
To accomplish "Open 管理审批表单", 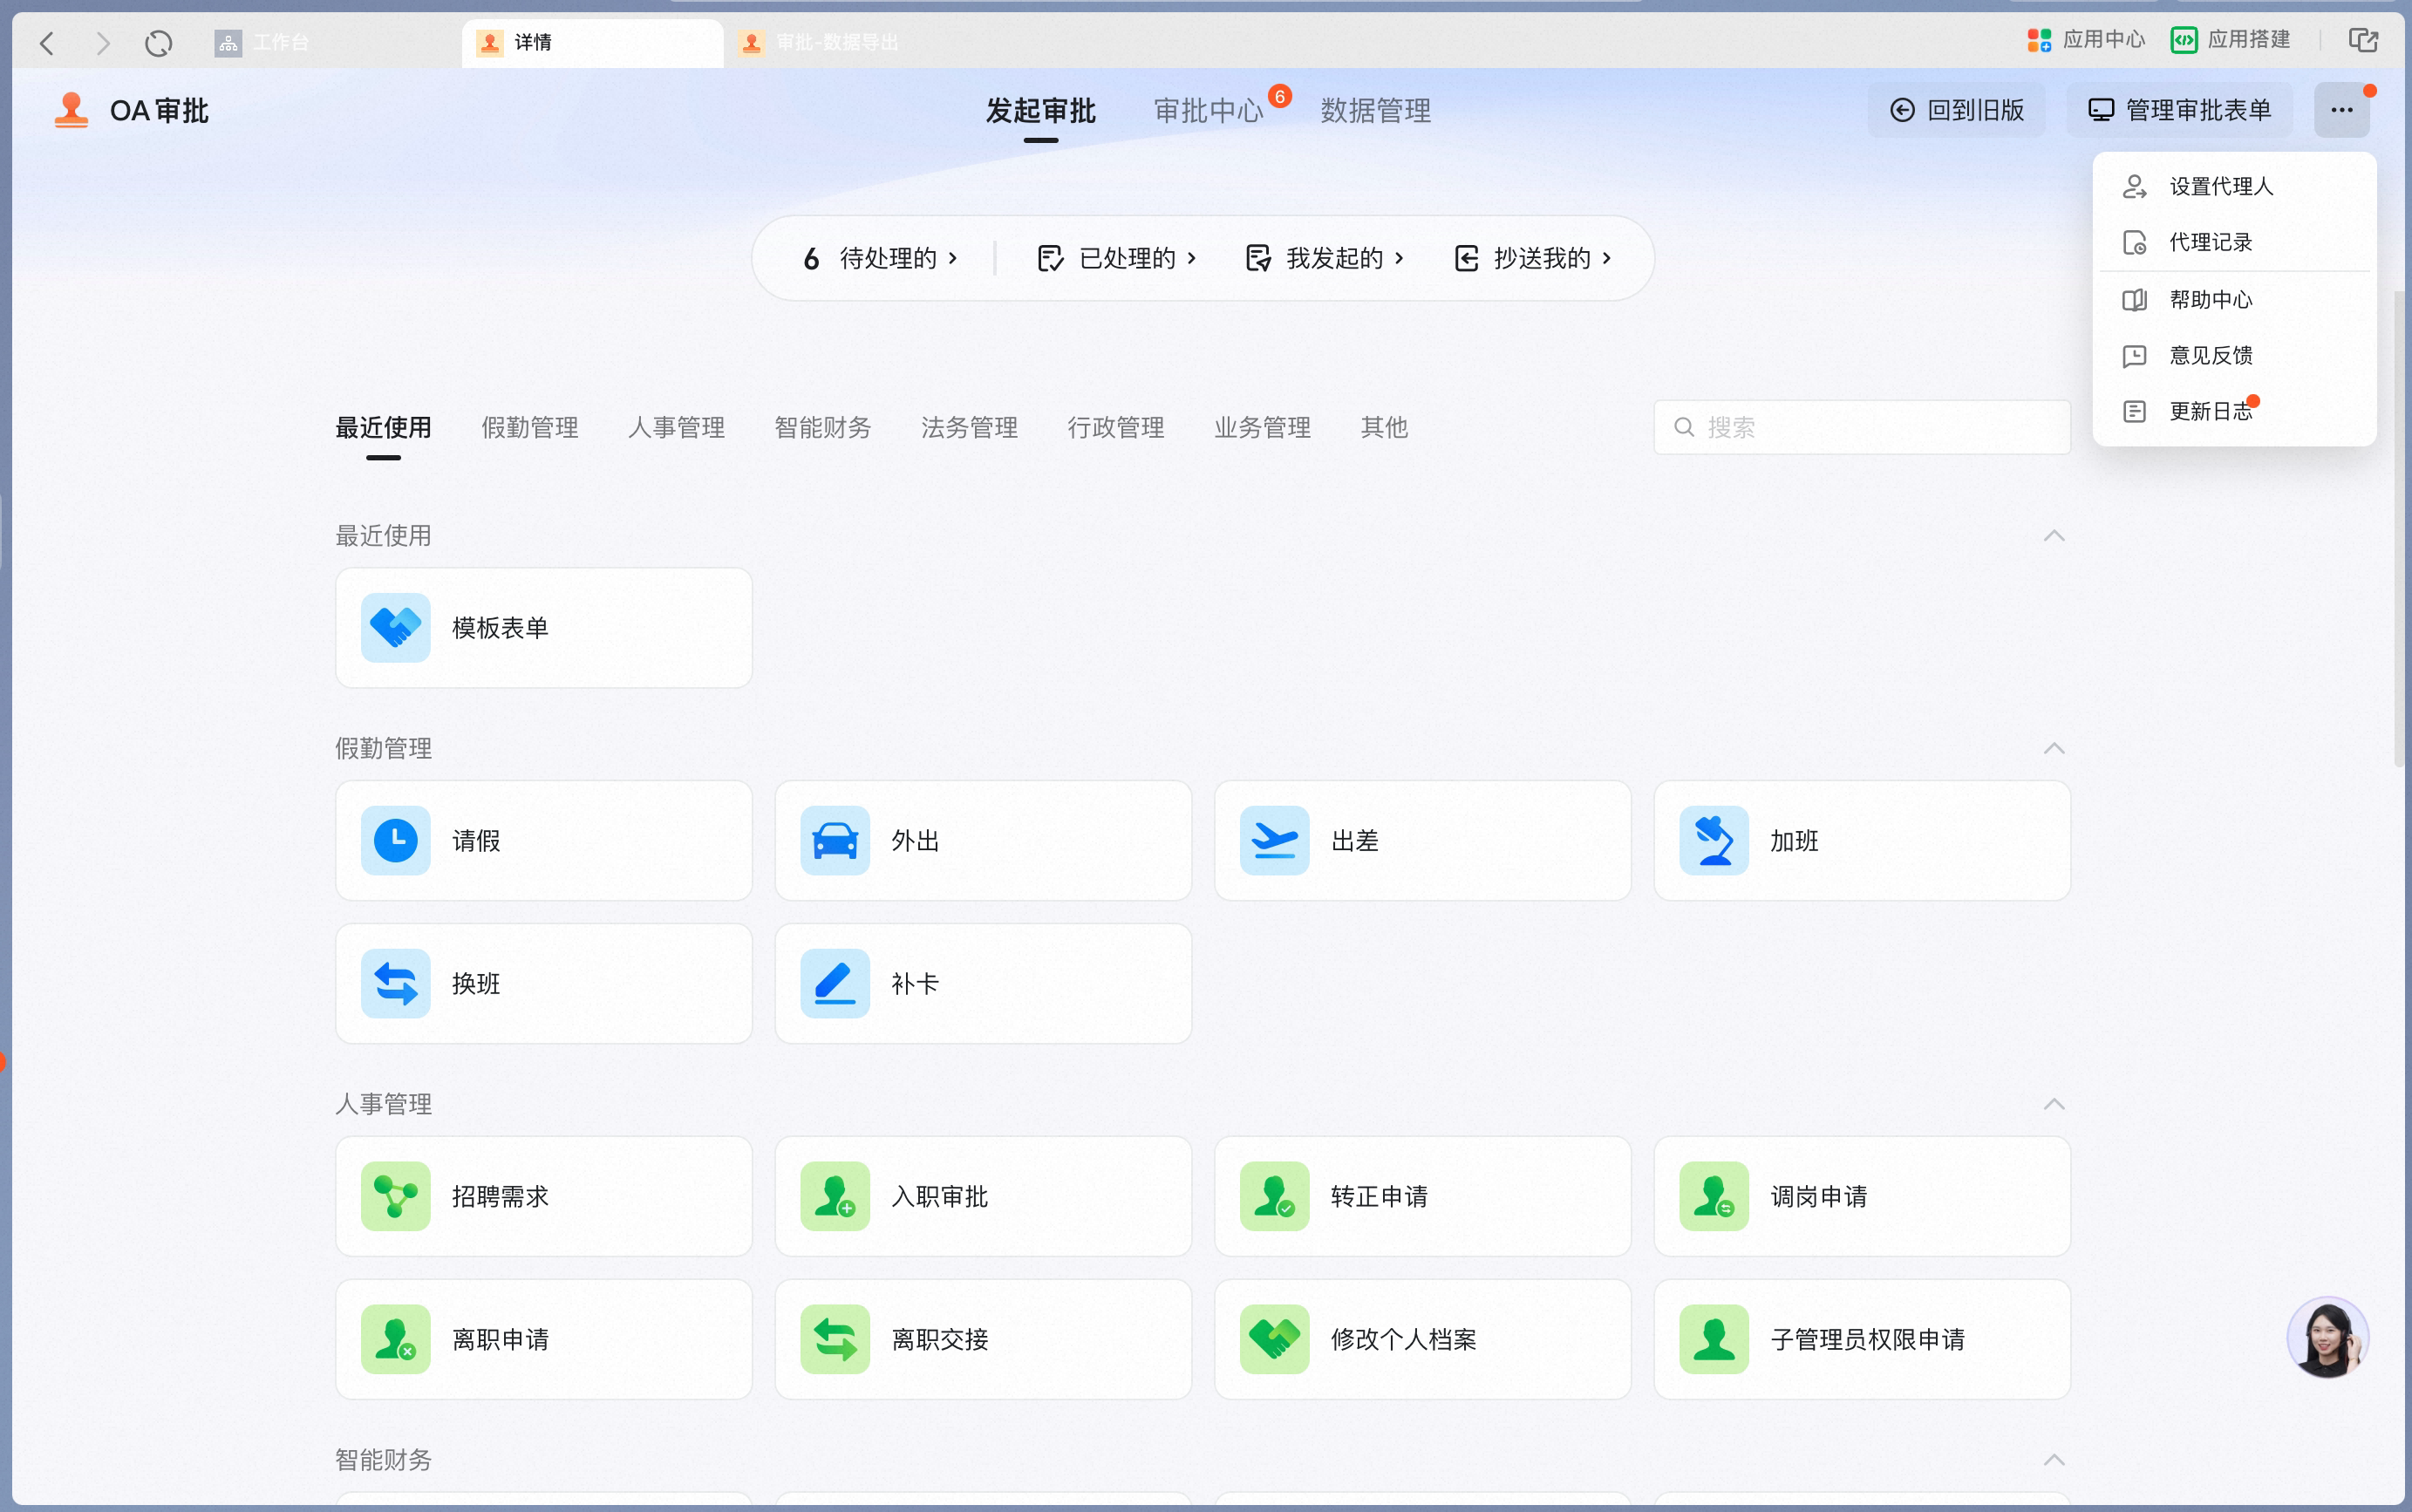I will coord(2179,110).
